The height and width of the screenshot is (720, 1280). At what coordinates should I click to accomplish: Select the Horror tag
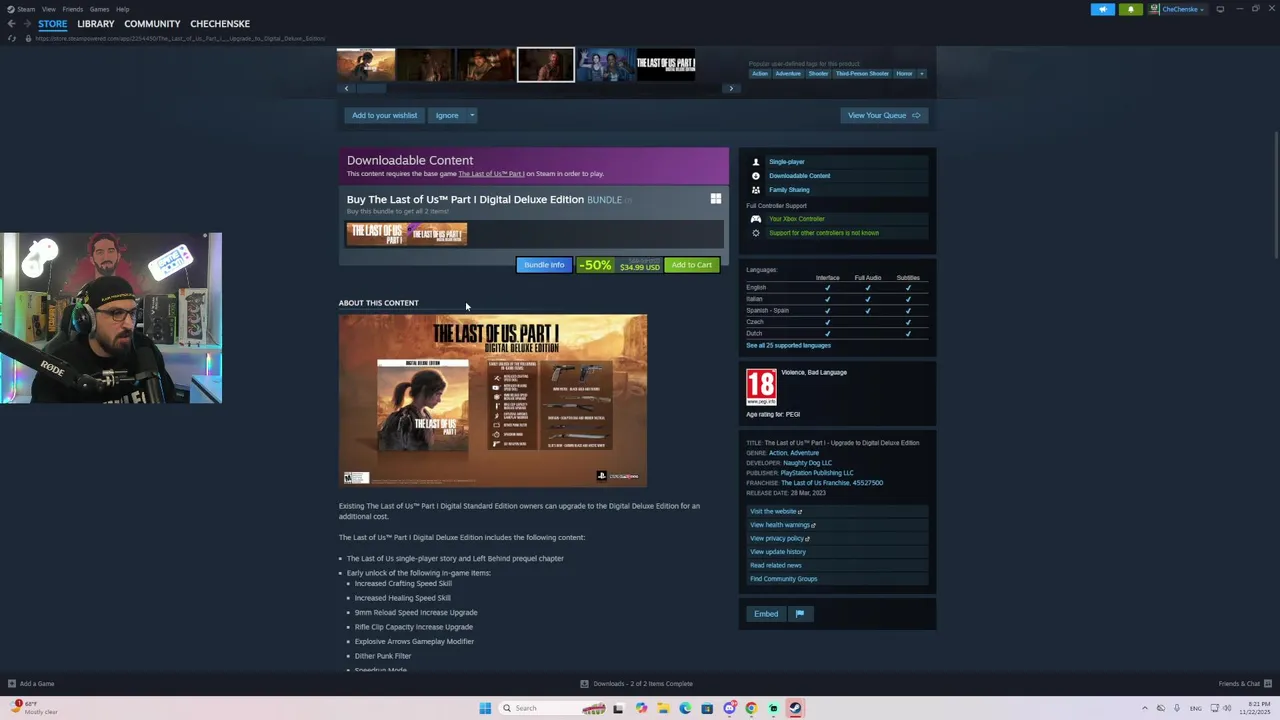coord(904,73)
